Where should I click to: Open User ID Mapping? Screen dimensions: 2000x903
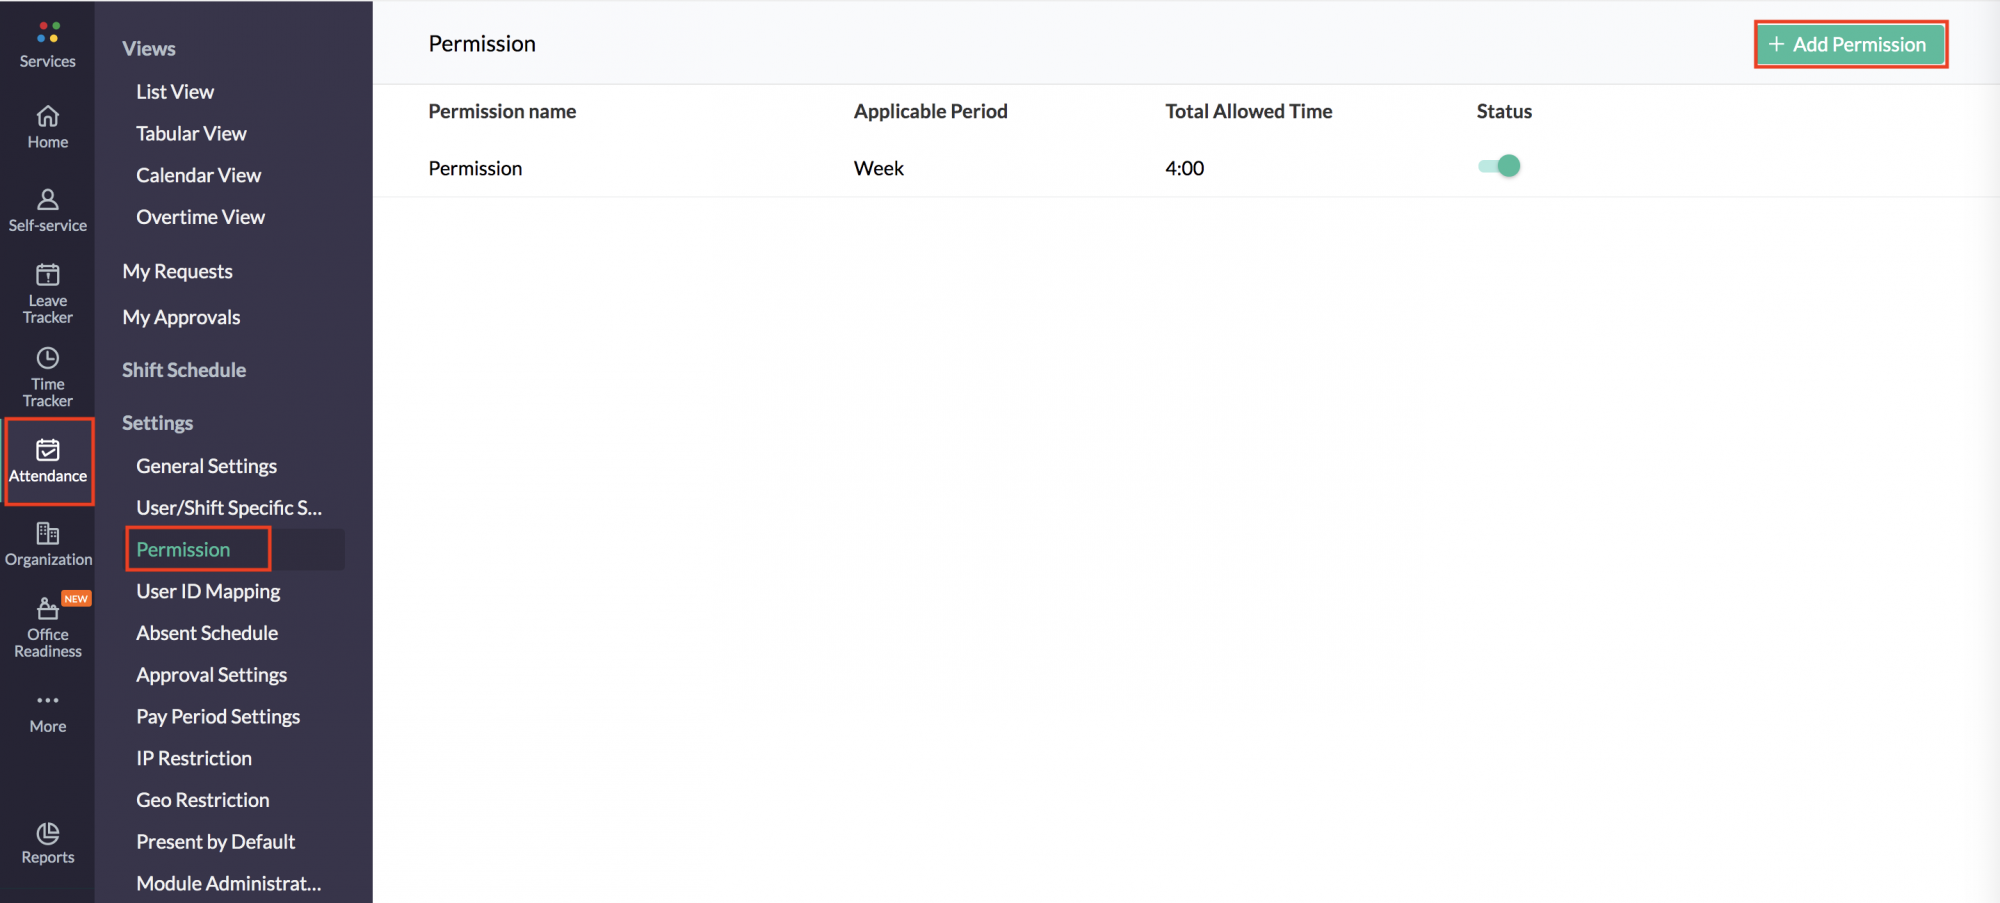point(208,592)
